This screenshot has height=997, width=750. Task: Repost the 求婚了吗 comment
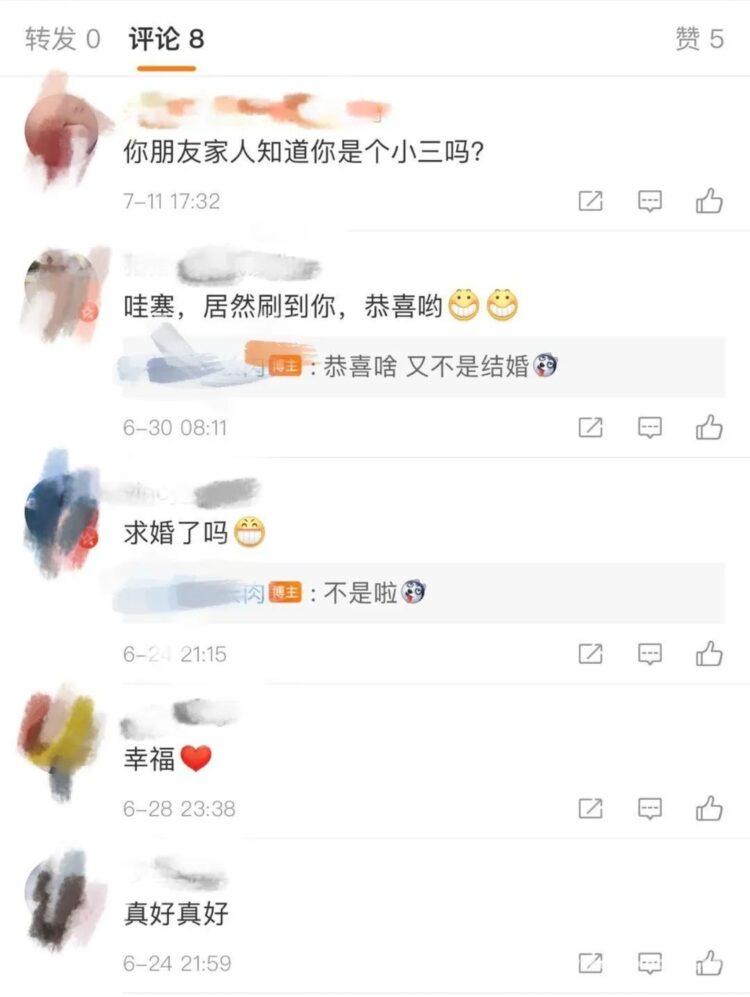click(590, 654)
